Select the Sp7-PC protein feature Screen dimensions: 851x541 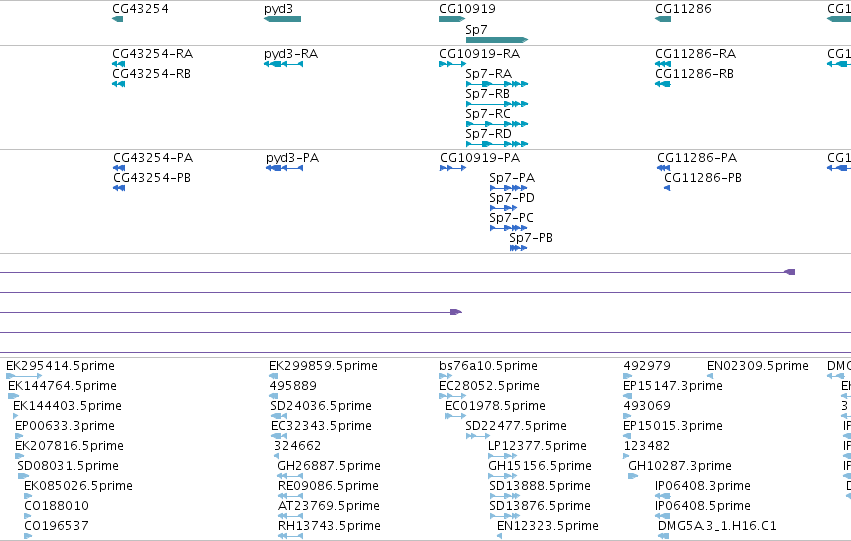pos(509,228)
